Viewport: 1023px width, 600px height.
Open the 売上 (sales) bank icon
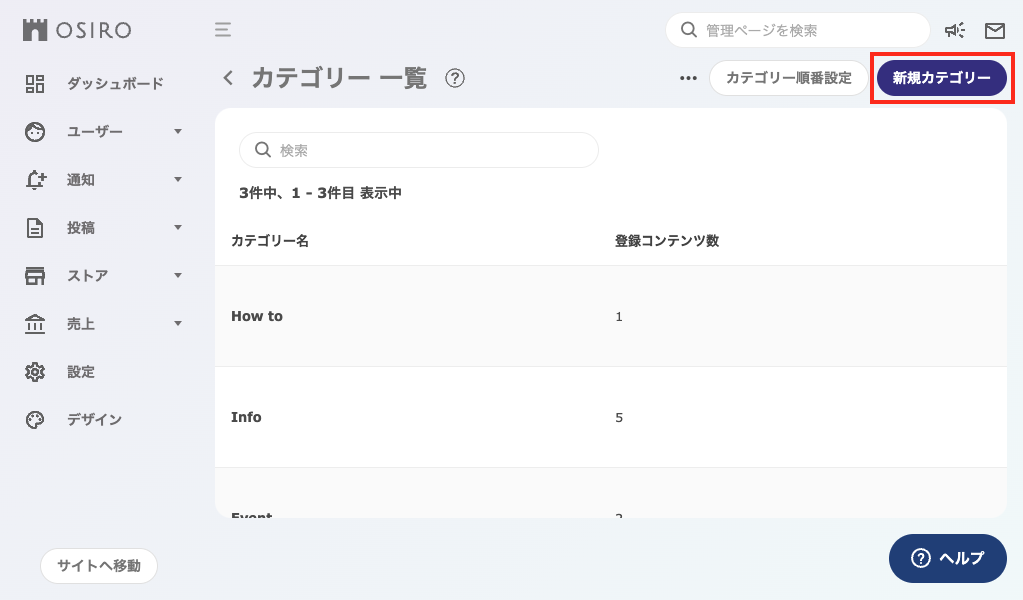34,324
